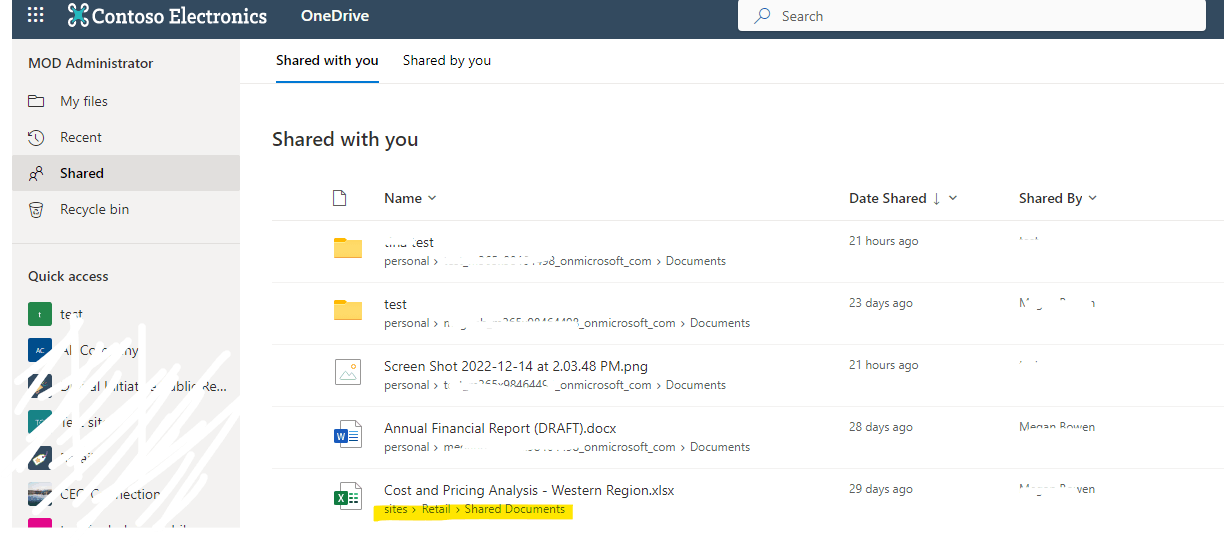The image size is (1224, 546).
Task: Open Recent in sidebar
Action: [126, 137]
